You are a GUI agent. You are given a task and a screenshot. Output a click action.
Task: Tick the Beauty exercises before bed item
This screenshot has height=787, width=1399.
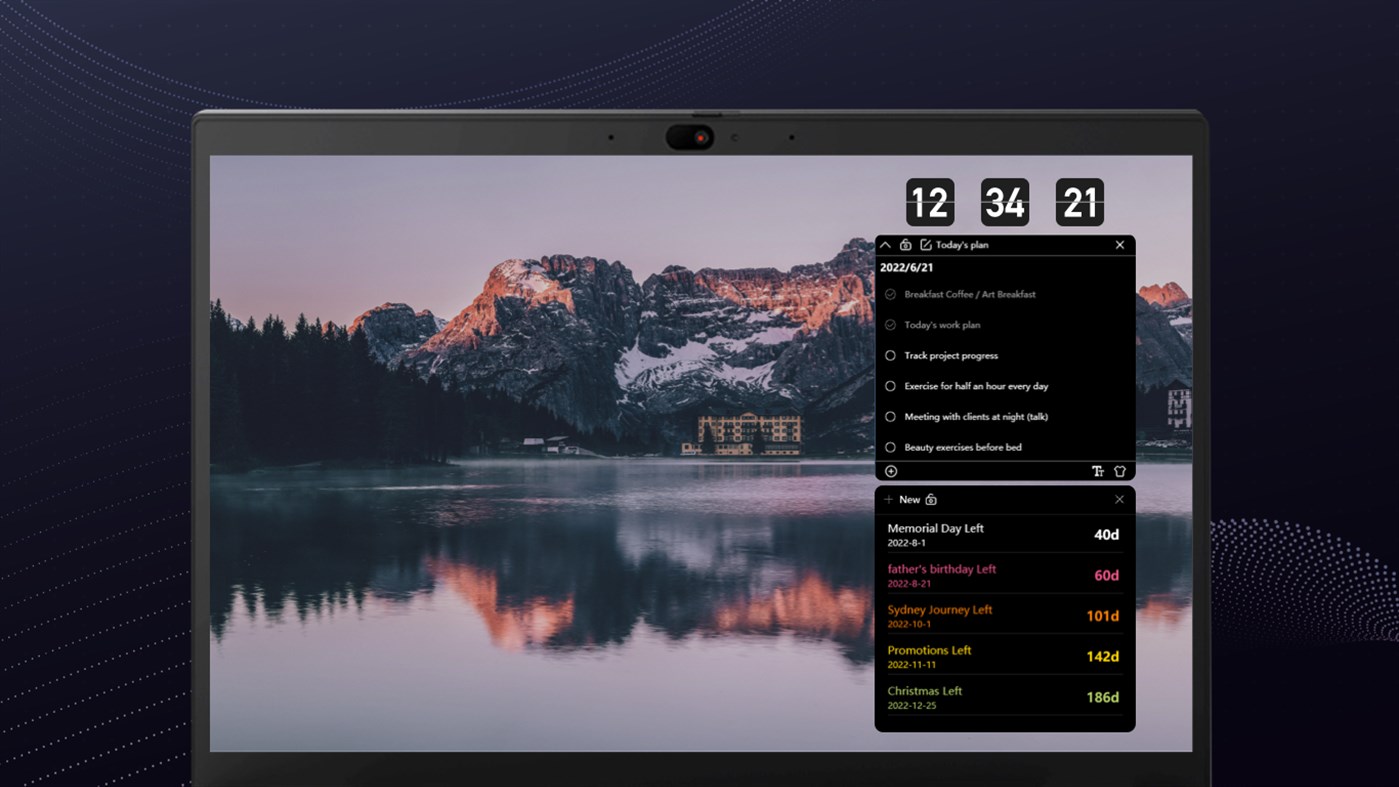890,447
